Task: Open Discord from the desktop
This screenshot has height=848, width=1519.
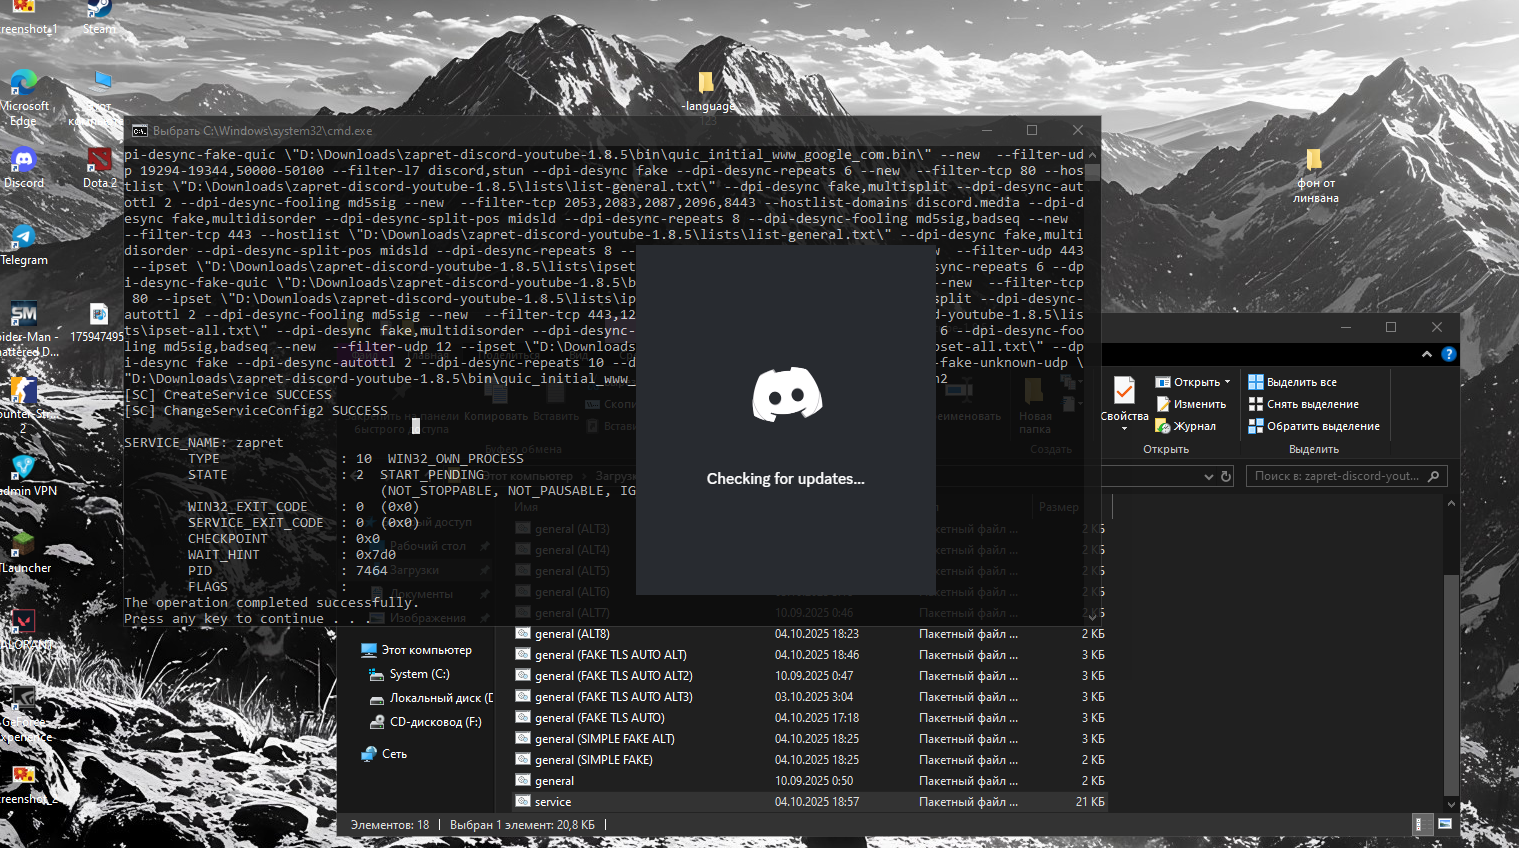Action: click(x=22, y=160)
